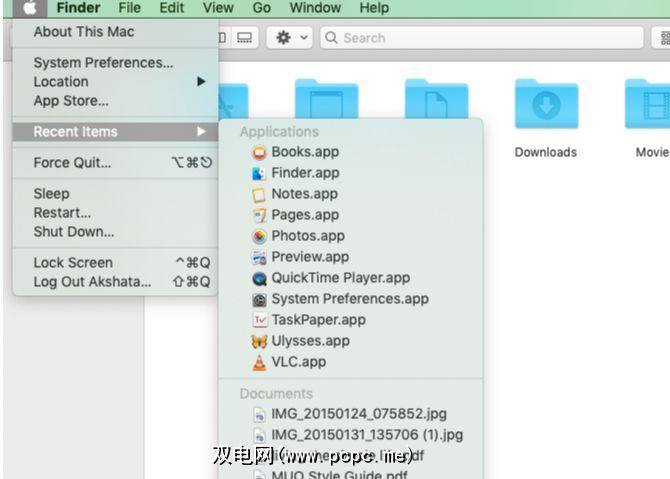Open System Preferences.app recent item
The width and height of the screenshot is (670, 479).
[350, 299]
